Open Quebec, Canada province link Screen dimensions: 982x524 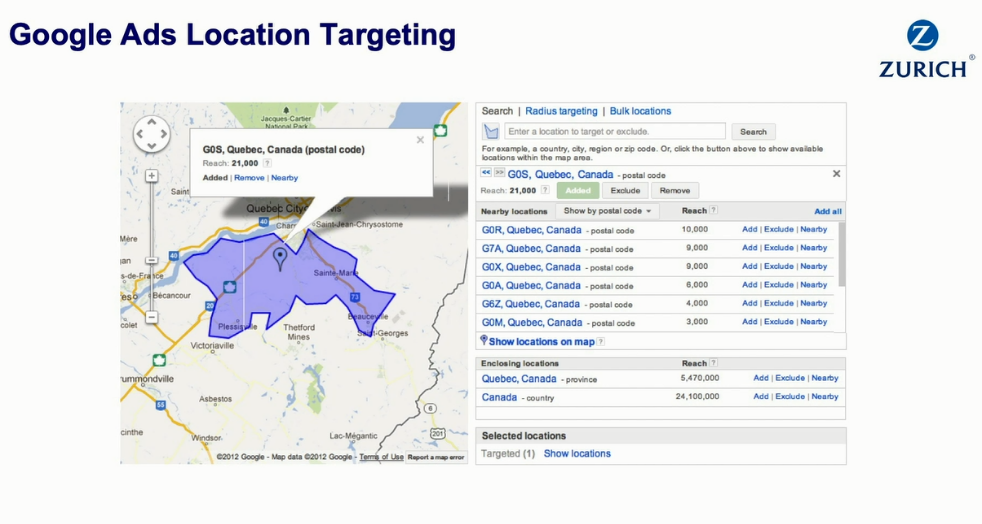[x=519, y=379]
